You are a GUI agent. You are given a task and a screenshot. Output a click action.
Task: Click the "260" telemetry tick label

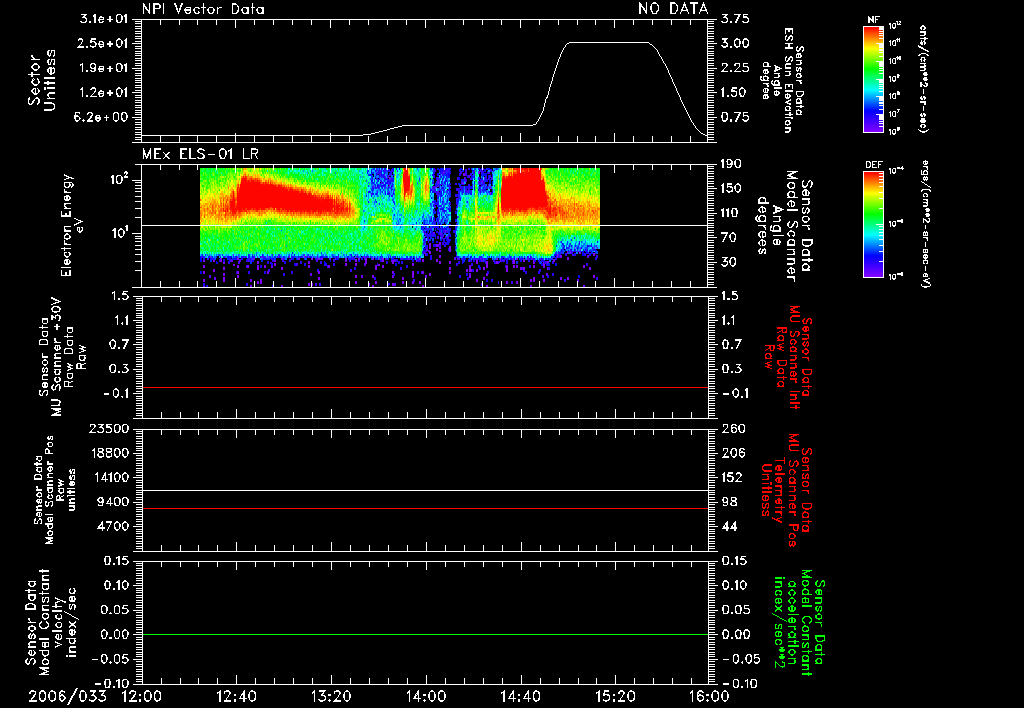(x=733, y=429)
